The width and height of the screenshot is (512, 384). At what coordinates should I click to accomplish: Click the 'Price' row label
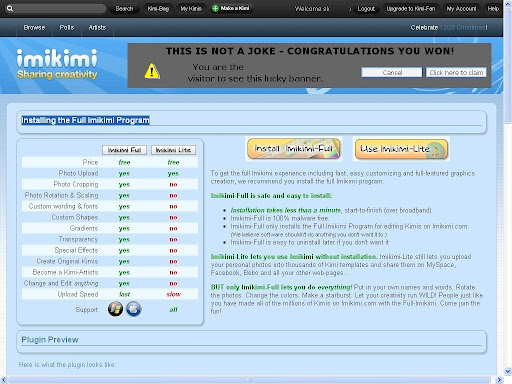[90, 162]
